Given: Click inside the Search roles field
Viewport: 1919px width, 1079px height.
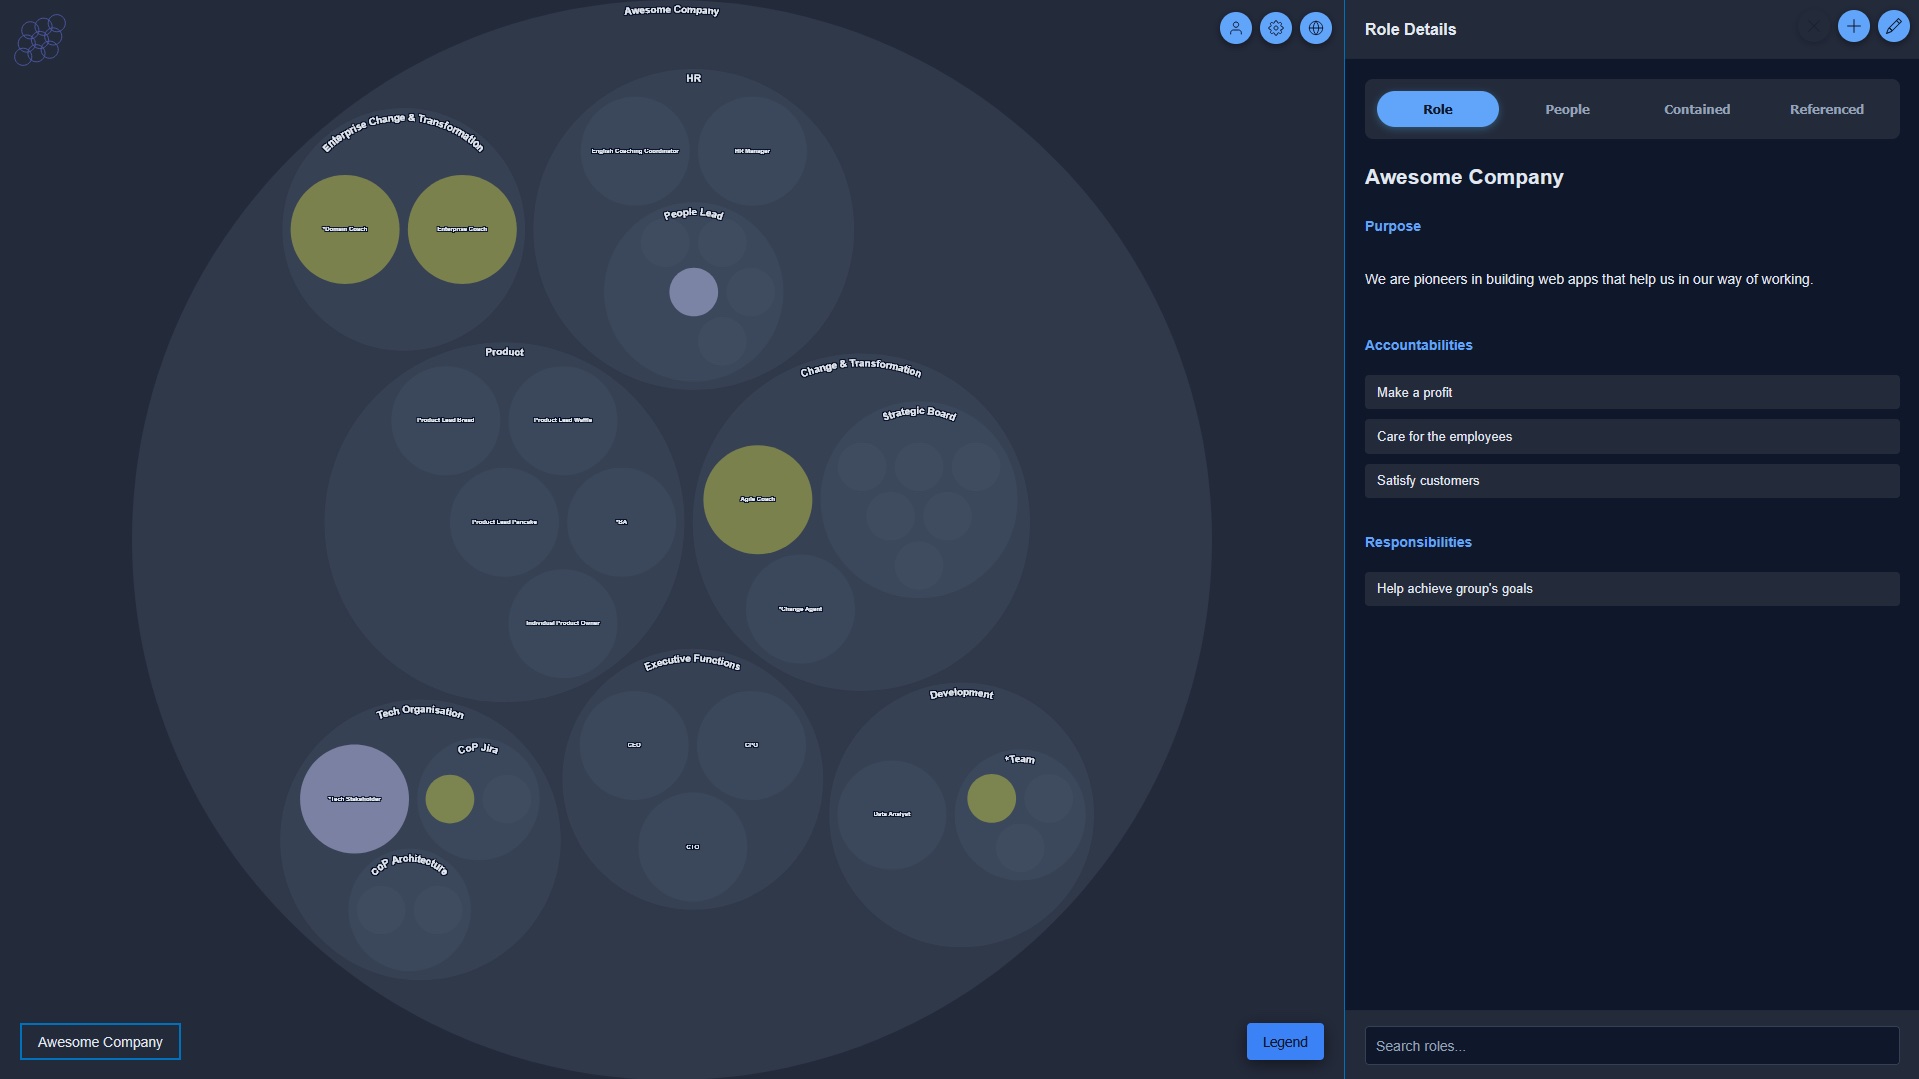Looking at the screenshot, I should 1632,1045.
